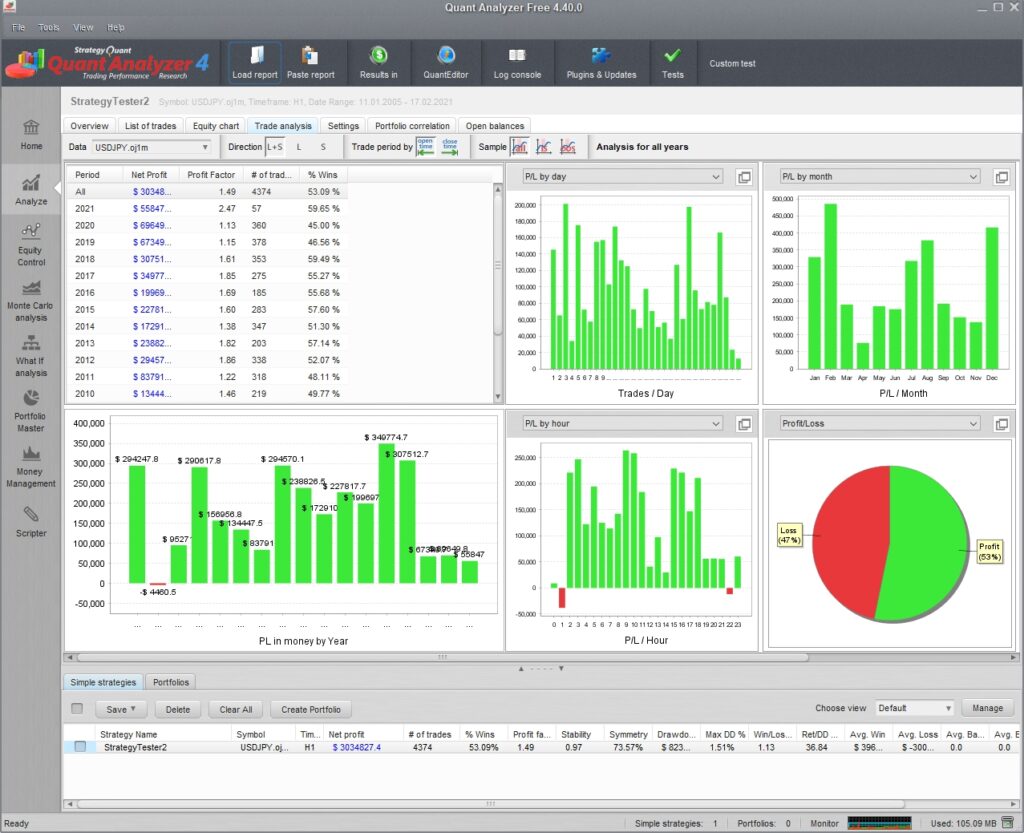This screenshot has width=1024, height=833.
Task: Switch to List of trades tab
Action: point(150,126)
